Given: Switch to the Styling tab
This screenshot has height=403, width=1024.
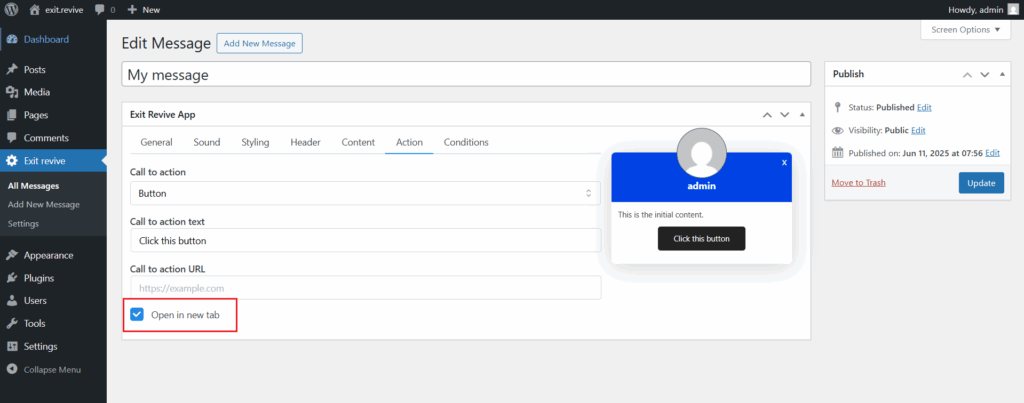Looking at the screenshot, I should click(255, 142).
